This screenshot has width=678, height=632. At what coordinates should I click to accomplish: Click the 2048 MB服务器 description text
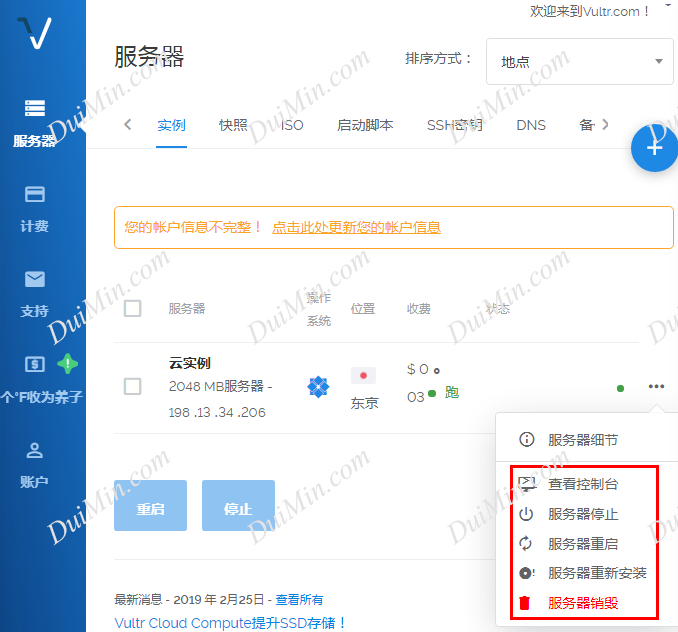[x=221, y=386]
